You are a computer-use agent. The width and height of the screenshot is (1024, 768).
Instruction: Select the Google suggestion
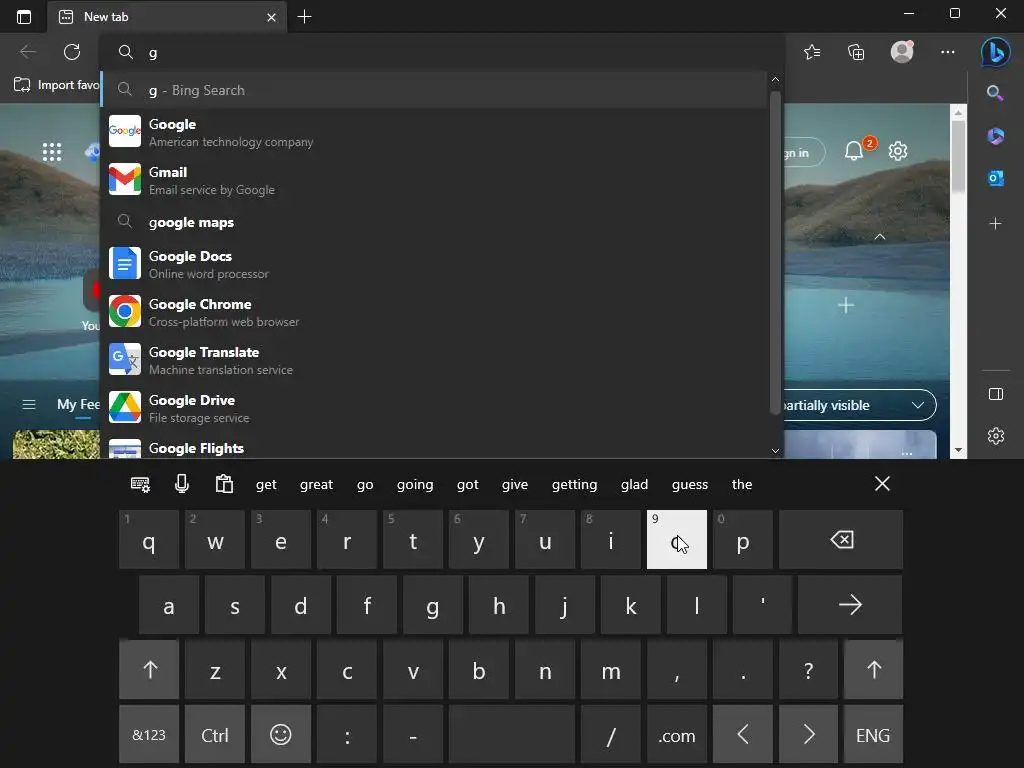435,133
